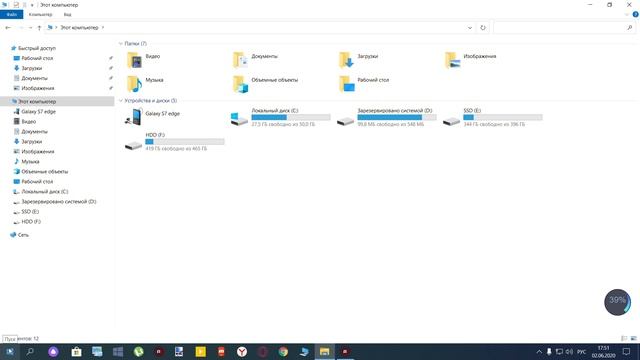The width and height of the screenshot is (640, 360).
Task: Open the notification center icon
Action: coord(626,351)
